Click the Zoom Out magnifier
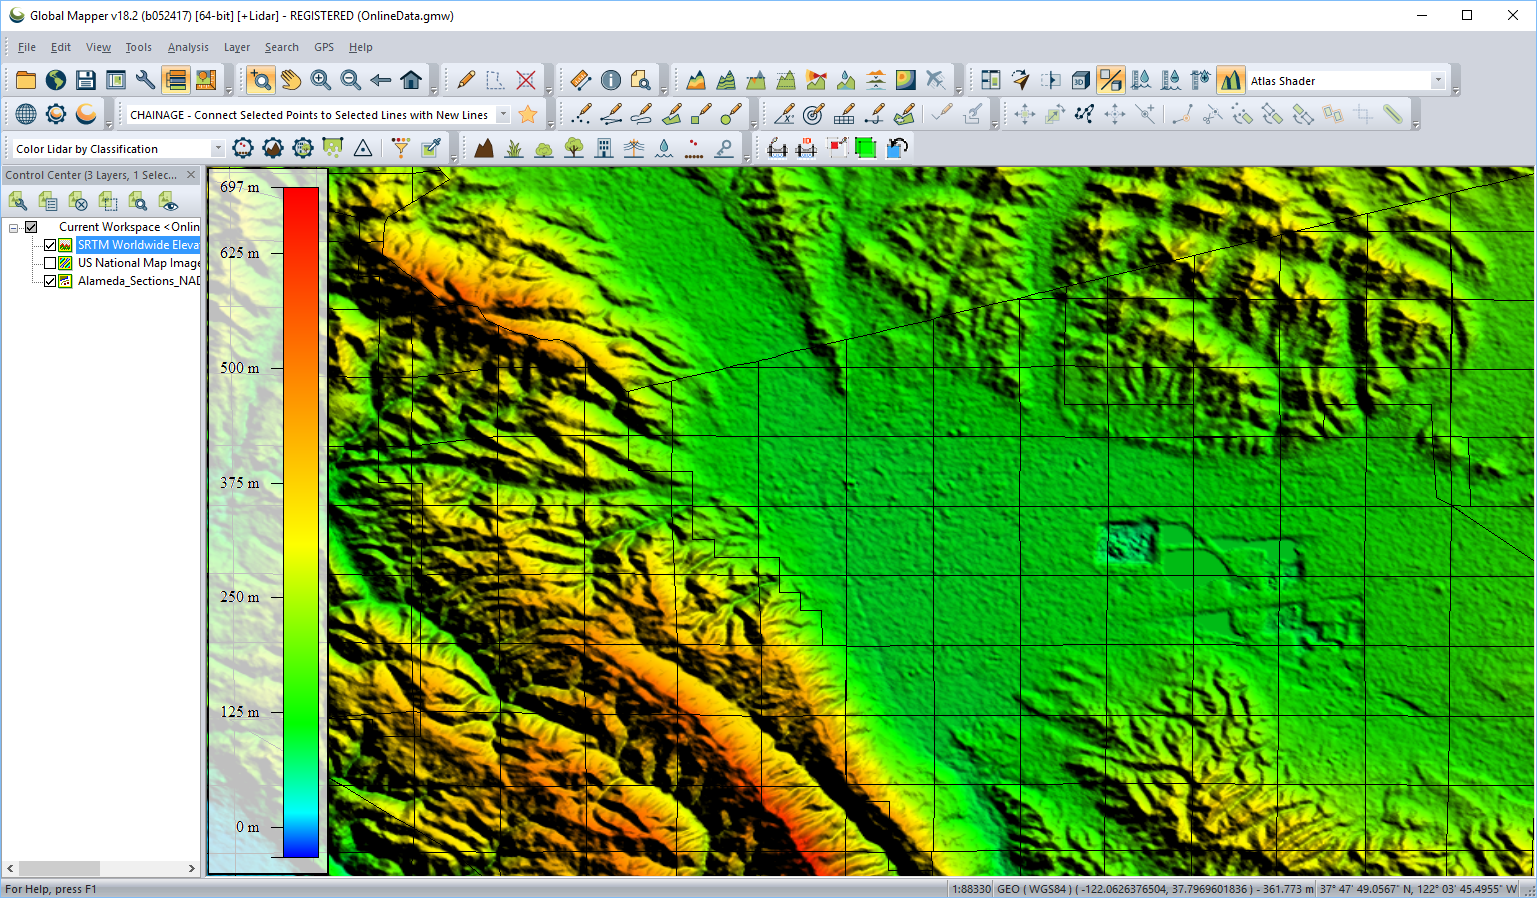 point(351,80)
